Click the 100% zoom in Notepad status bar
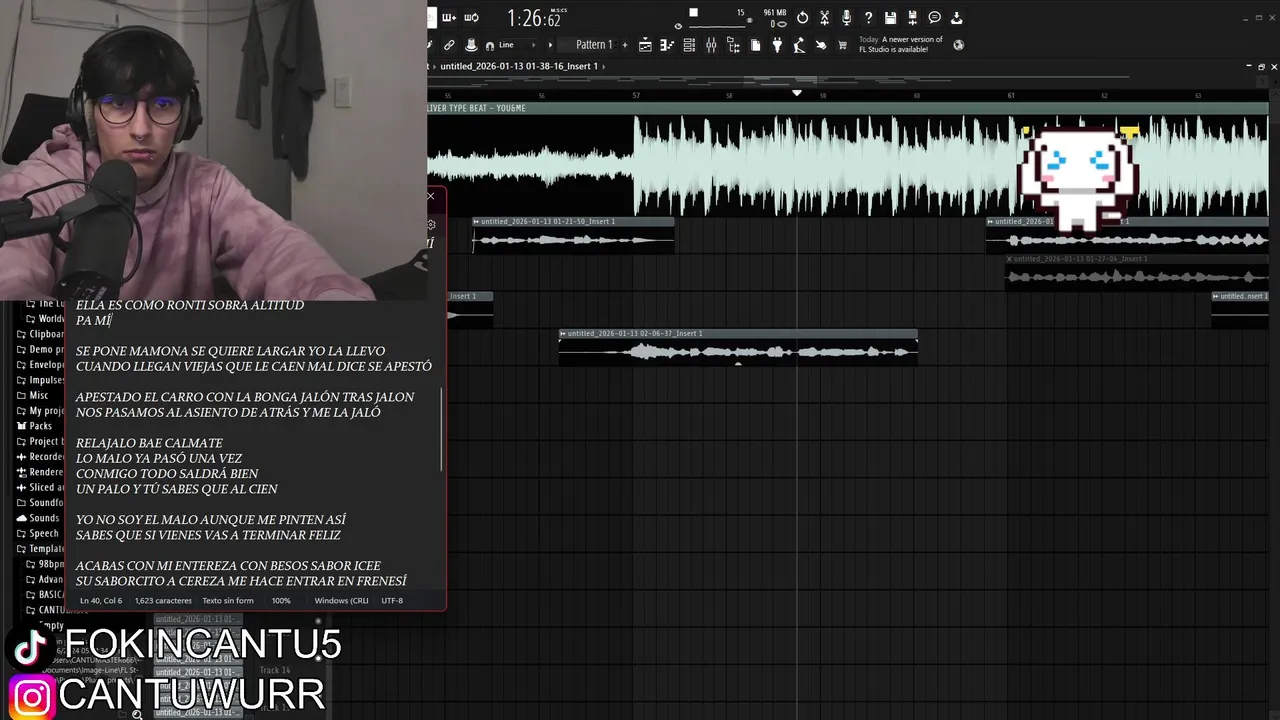Screen dimensions: 1280x720 (281, 601)
